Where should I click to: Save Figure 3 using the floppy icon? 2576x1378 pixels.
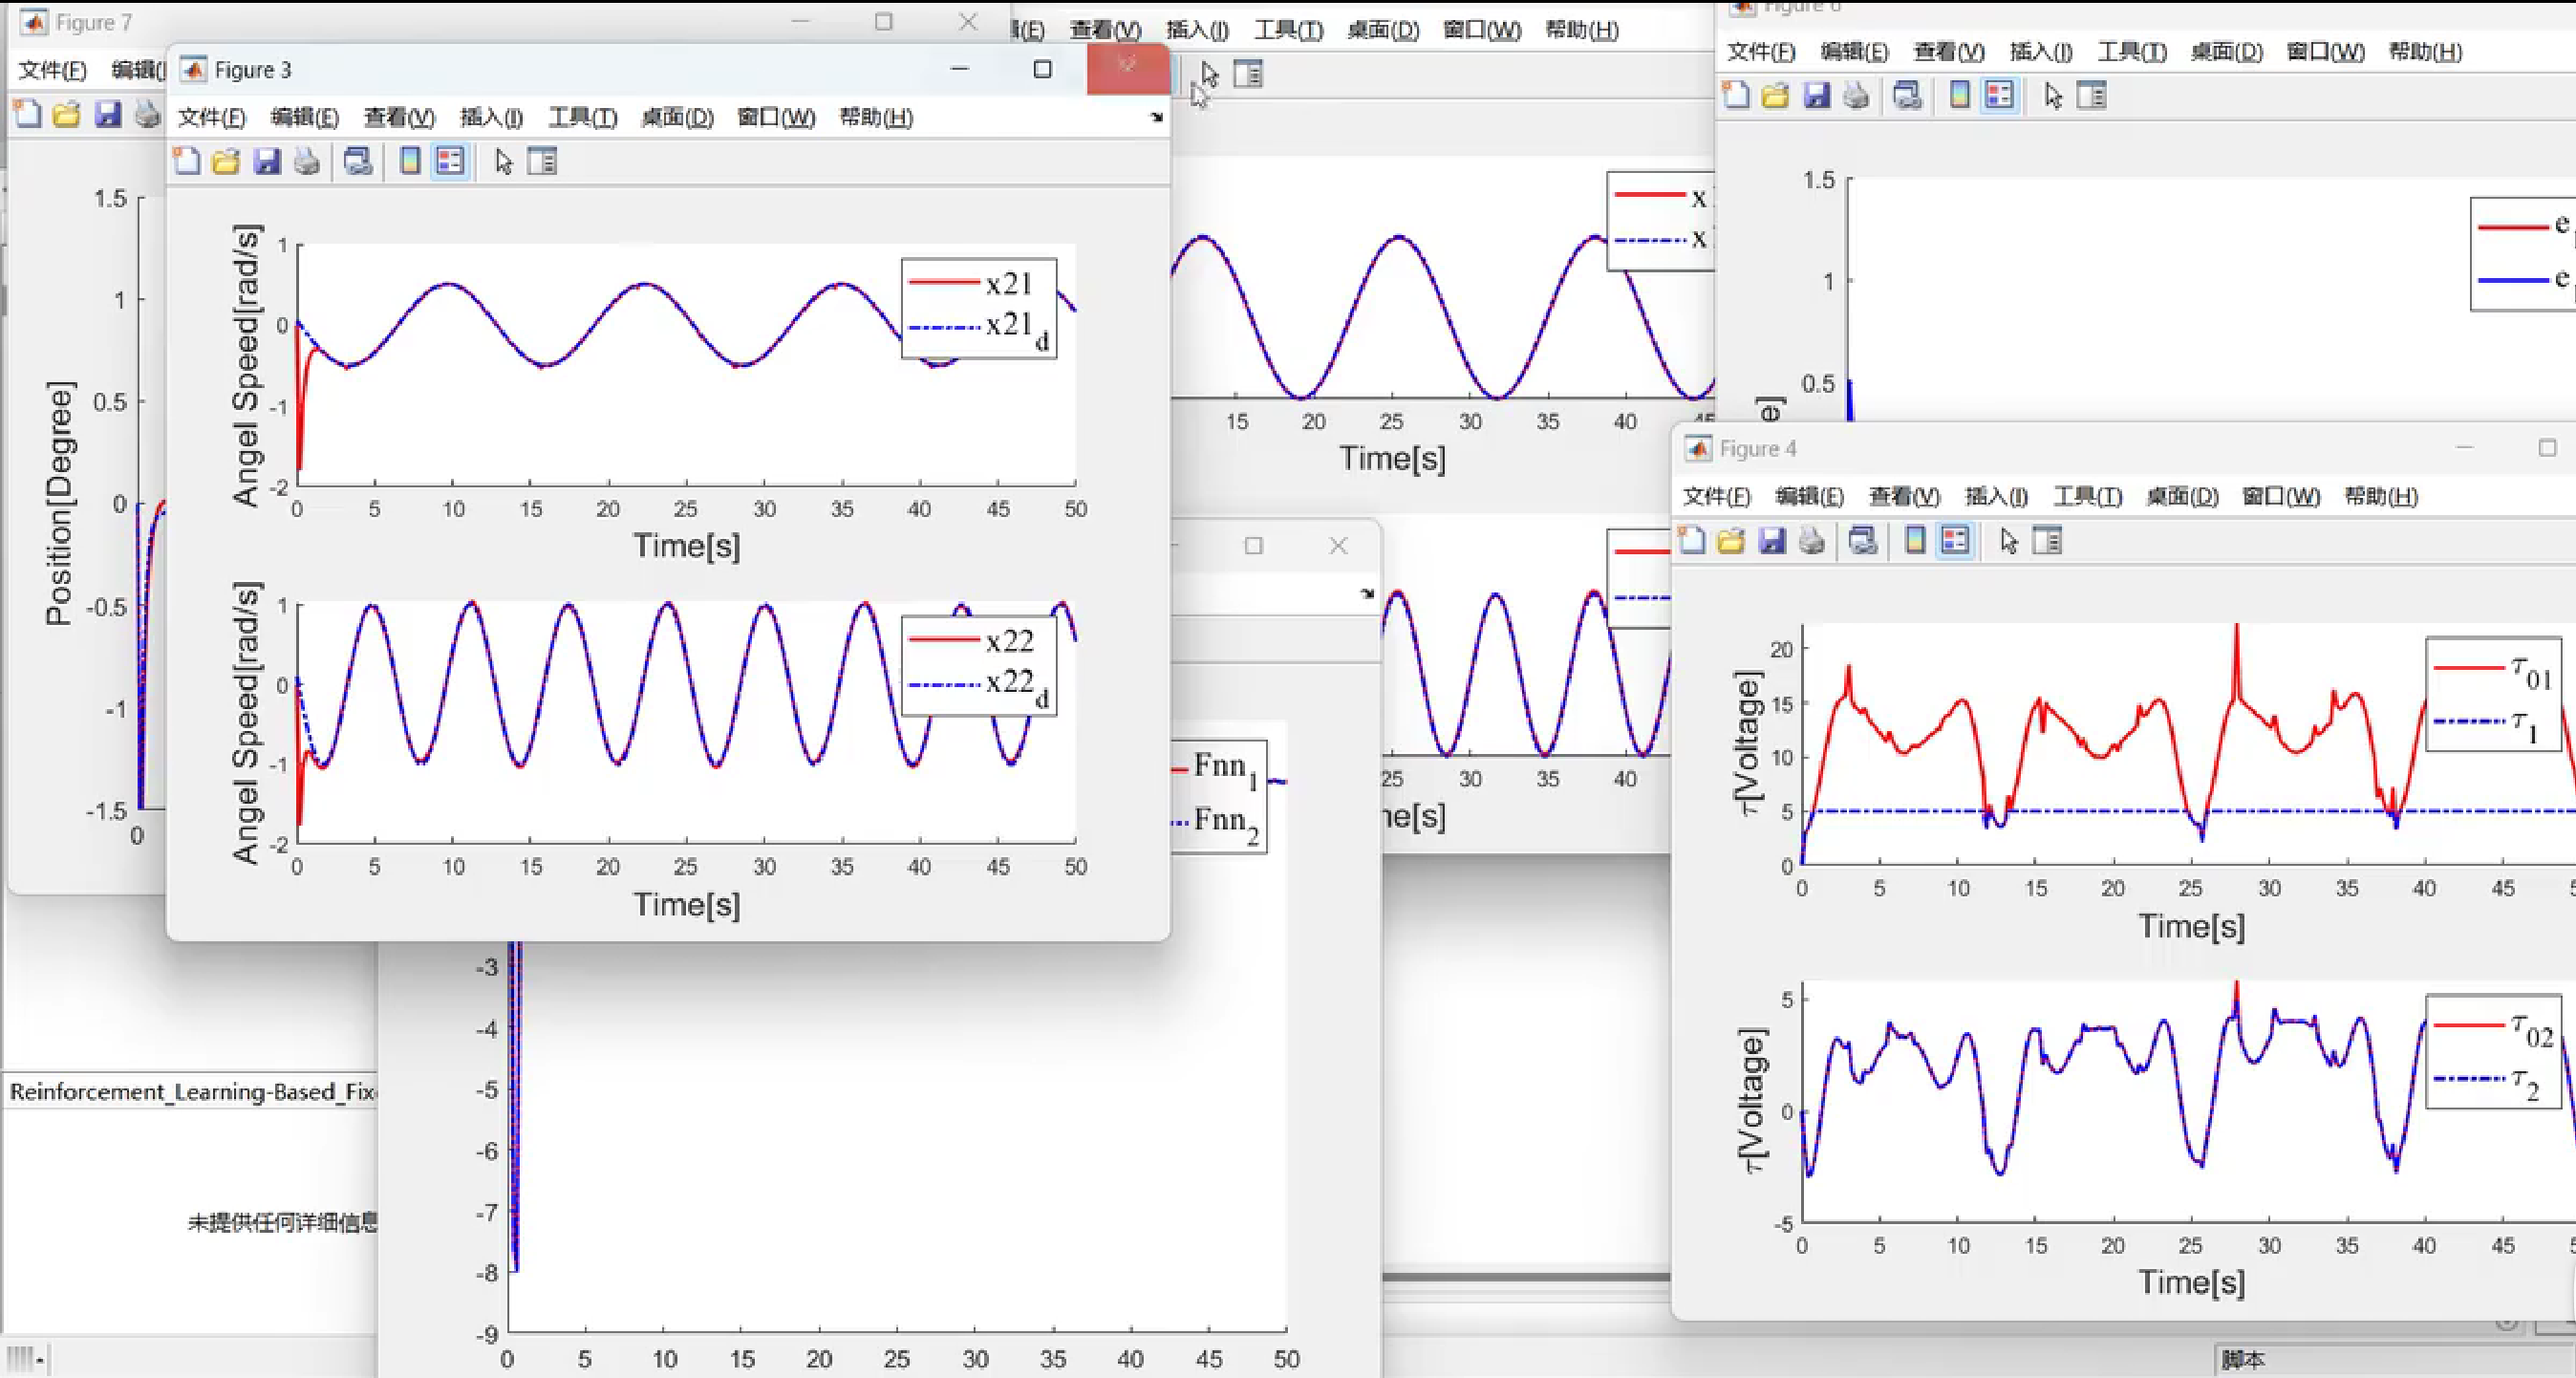click(267, 162)
